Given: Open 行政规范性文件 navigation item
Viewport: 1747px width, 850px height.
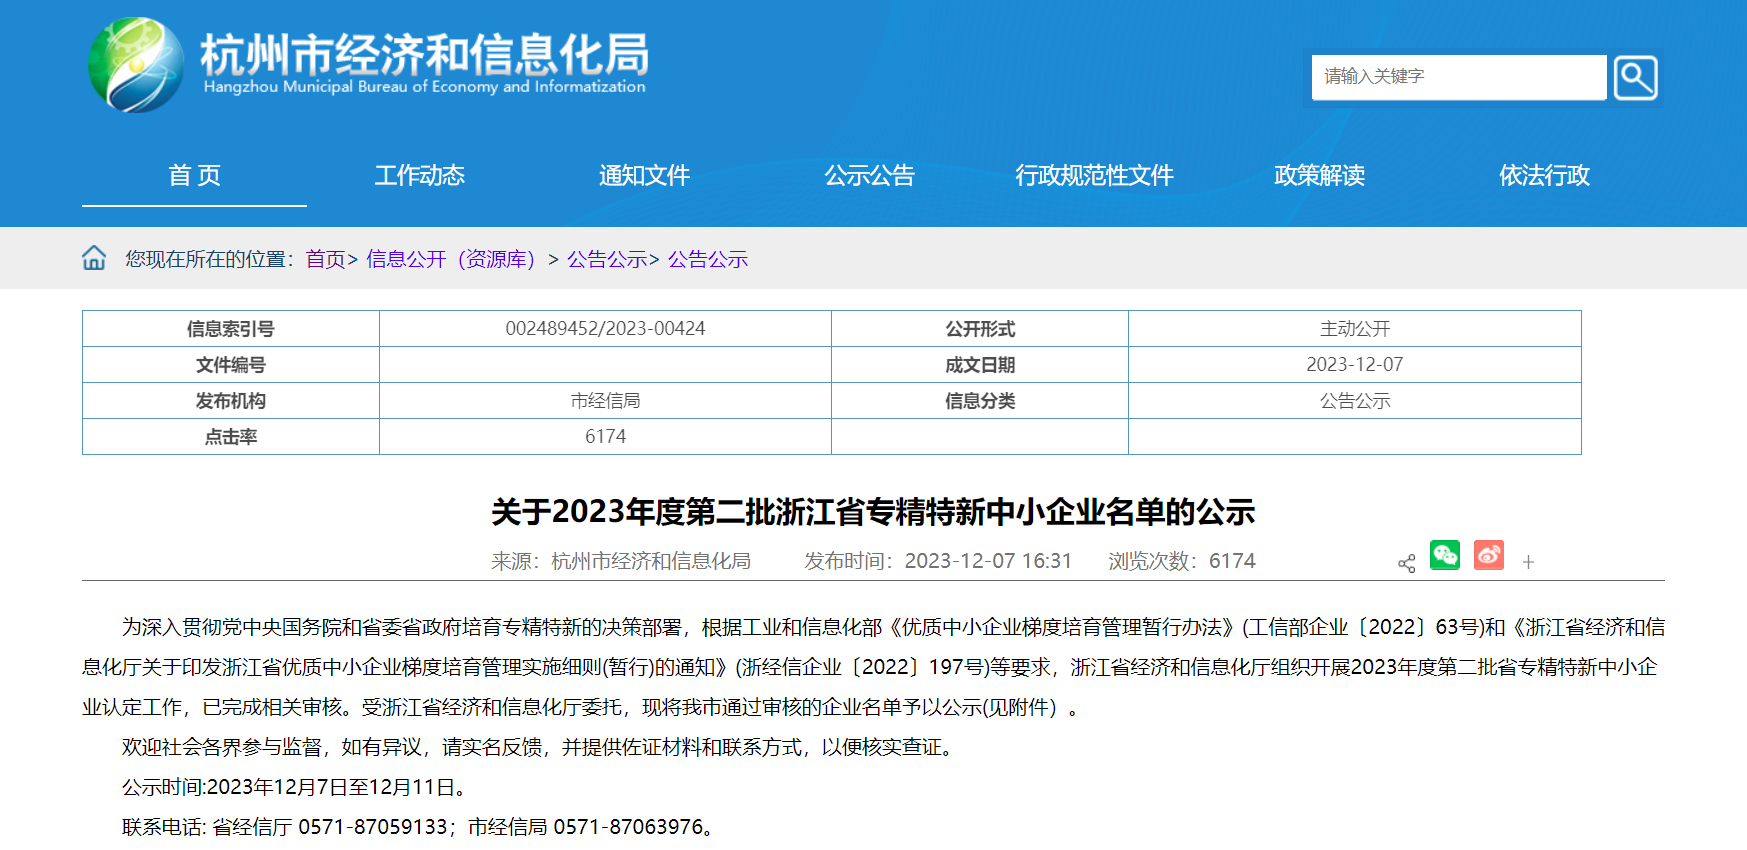Looking at the screenshot, I should (1094, 176).
